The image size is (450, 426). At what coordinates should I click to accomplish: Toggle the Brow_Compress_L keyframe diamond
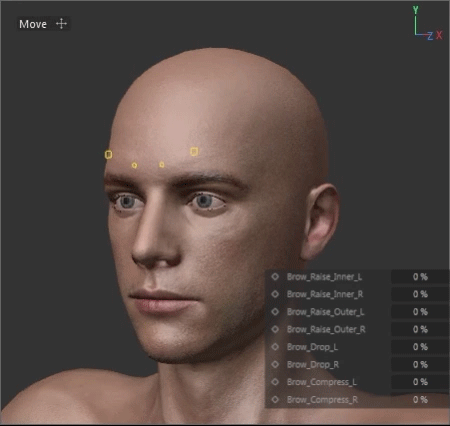[275, 382]
